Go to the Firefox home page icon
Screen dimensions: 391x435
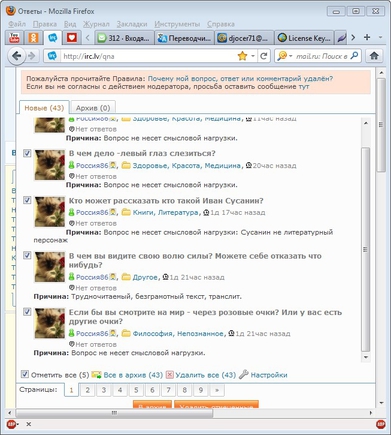[x=374, y=56]
